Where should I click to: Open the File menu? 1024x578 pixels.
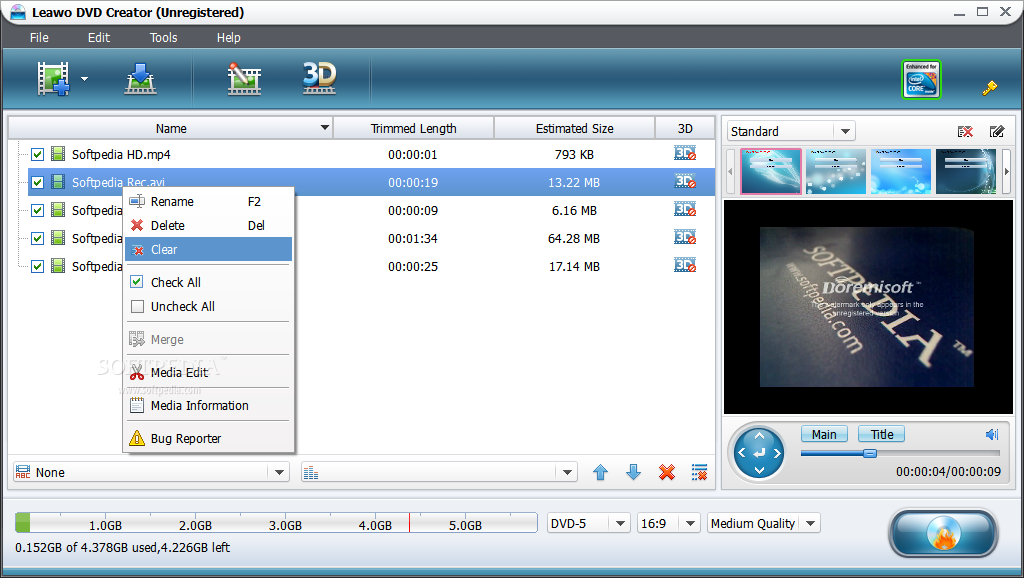[x=39, y=37]
